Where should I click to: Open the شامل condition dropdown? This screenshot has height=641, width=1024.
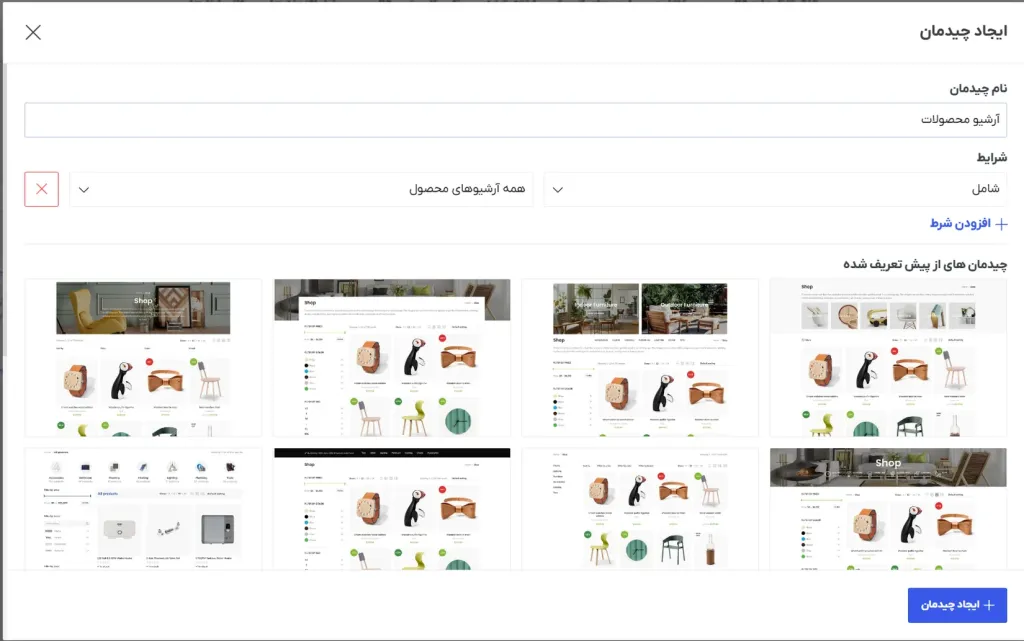[x=775, y=189]
